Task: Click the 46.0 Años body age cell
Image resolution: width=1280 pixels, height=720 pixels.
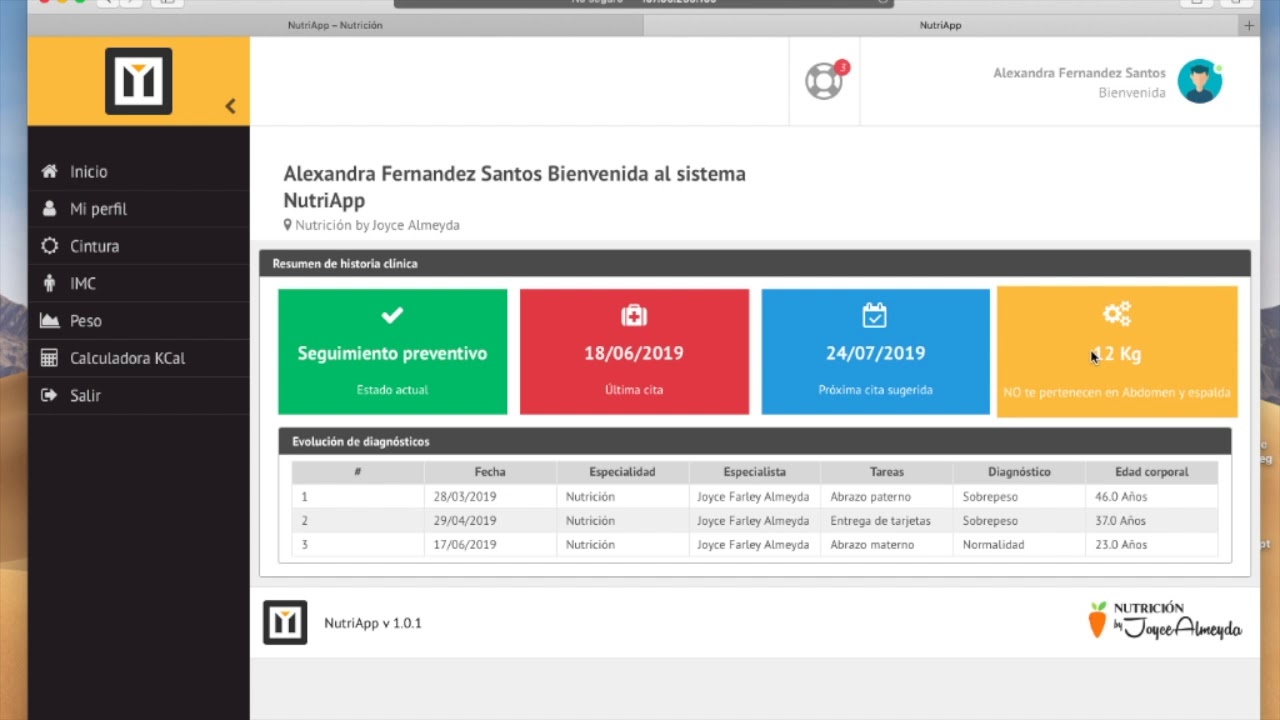Action: (x=1152, y=496)
